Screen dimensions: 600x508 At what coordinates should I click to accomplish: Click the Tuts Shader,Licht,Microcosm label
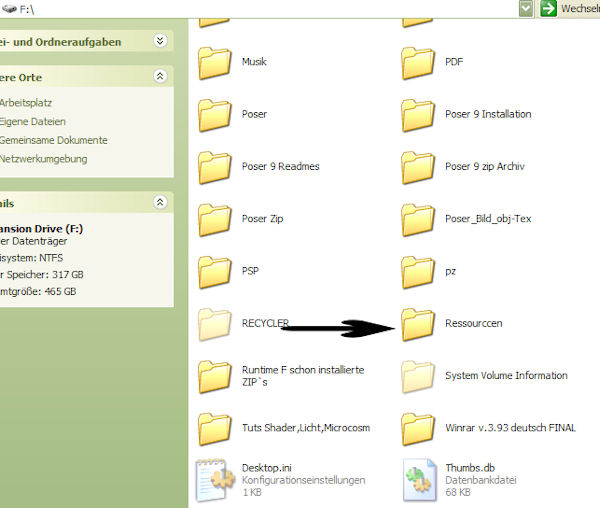point(306,428)
